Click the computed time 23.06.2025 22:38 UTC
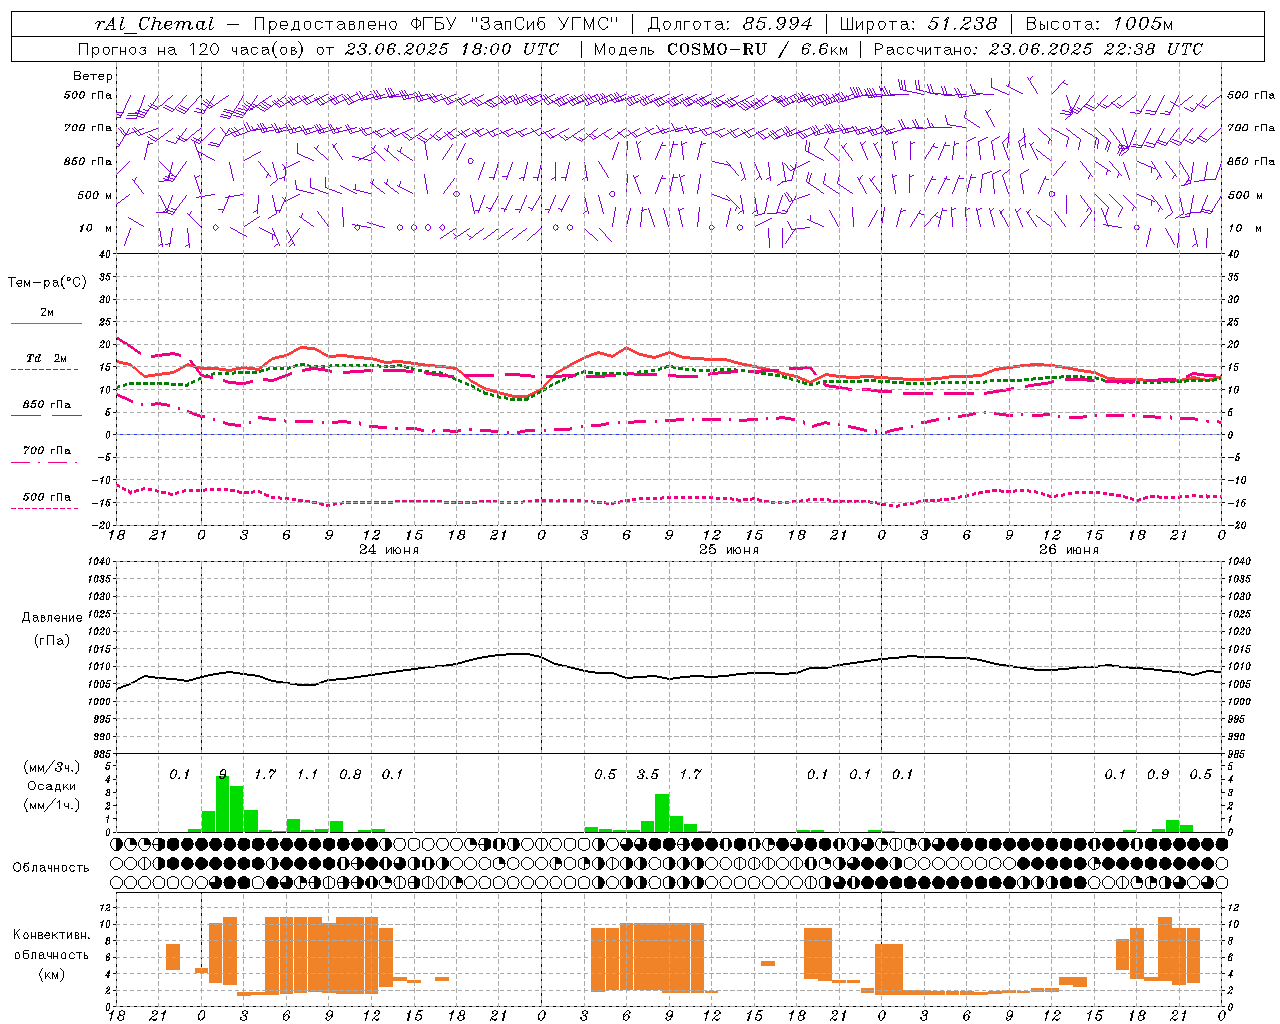The image size is (1280, 1024). click(x=1095, y=49)
